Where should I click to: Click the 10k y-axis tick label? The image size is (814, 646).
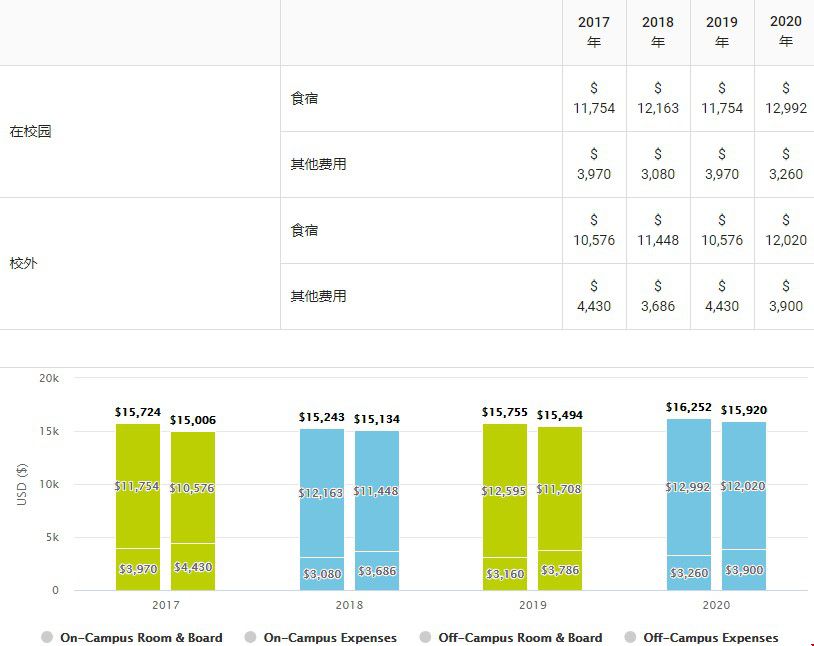pos(49,484)
